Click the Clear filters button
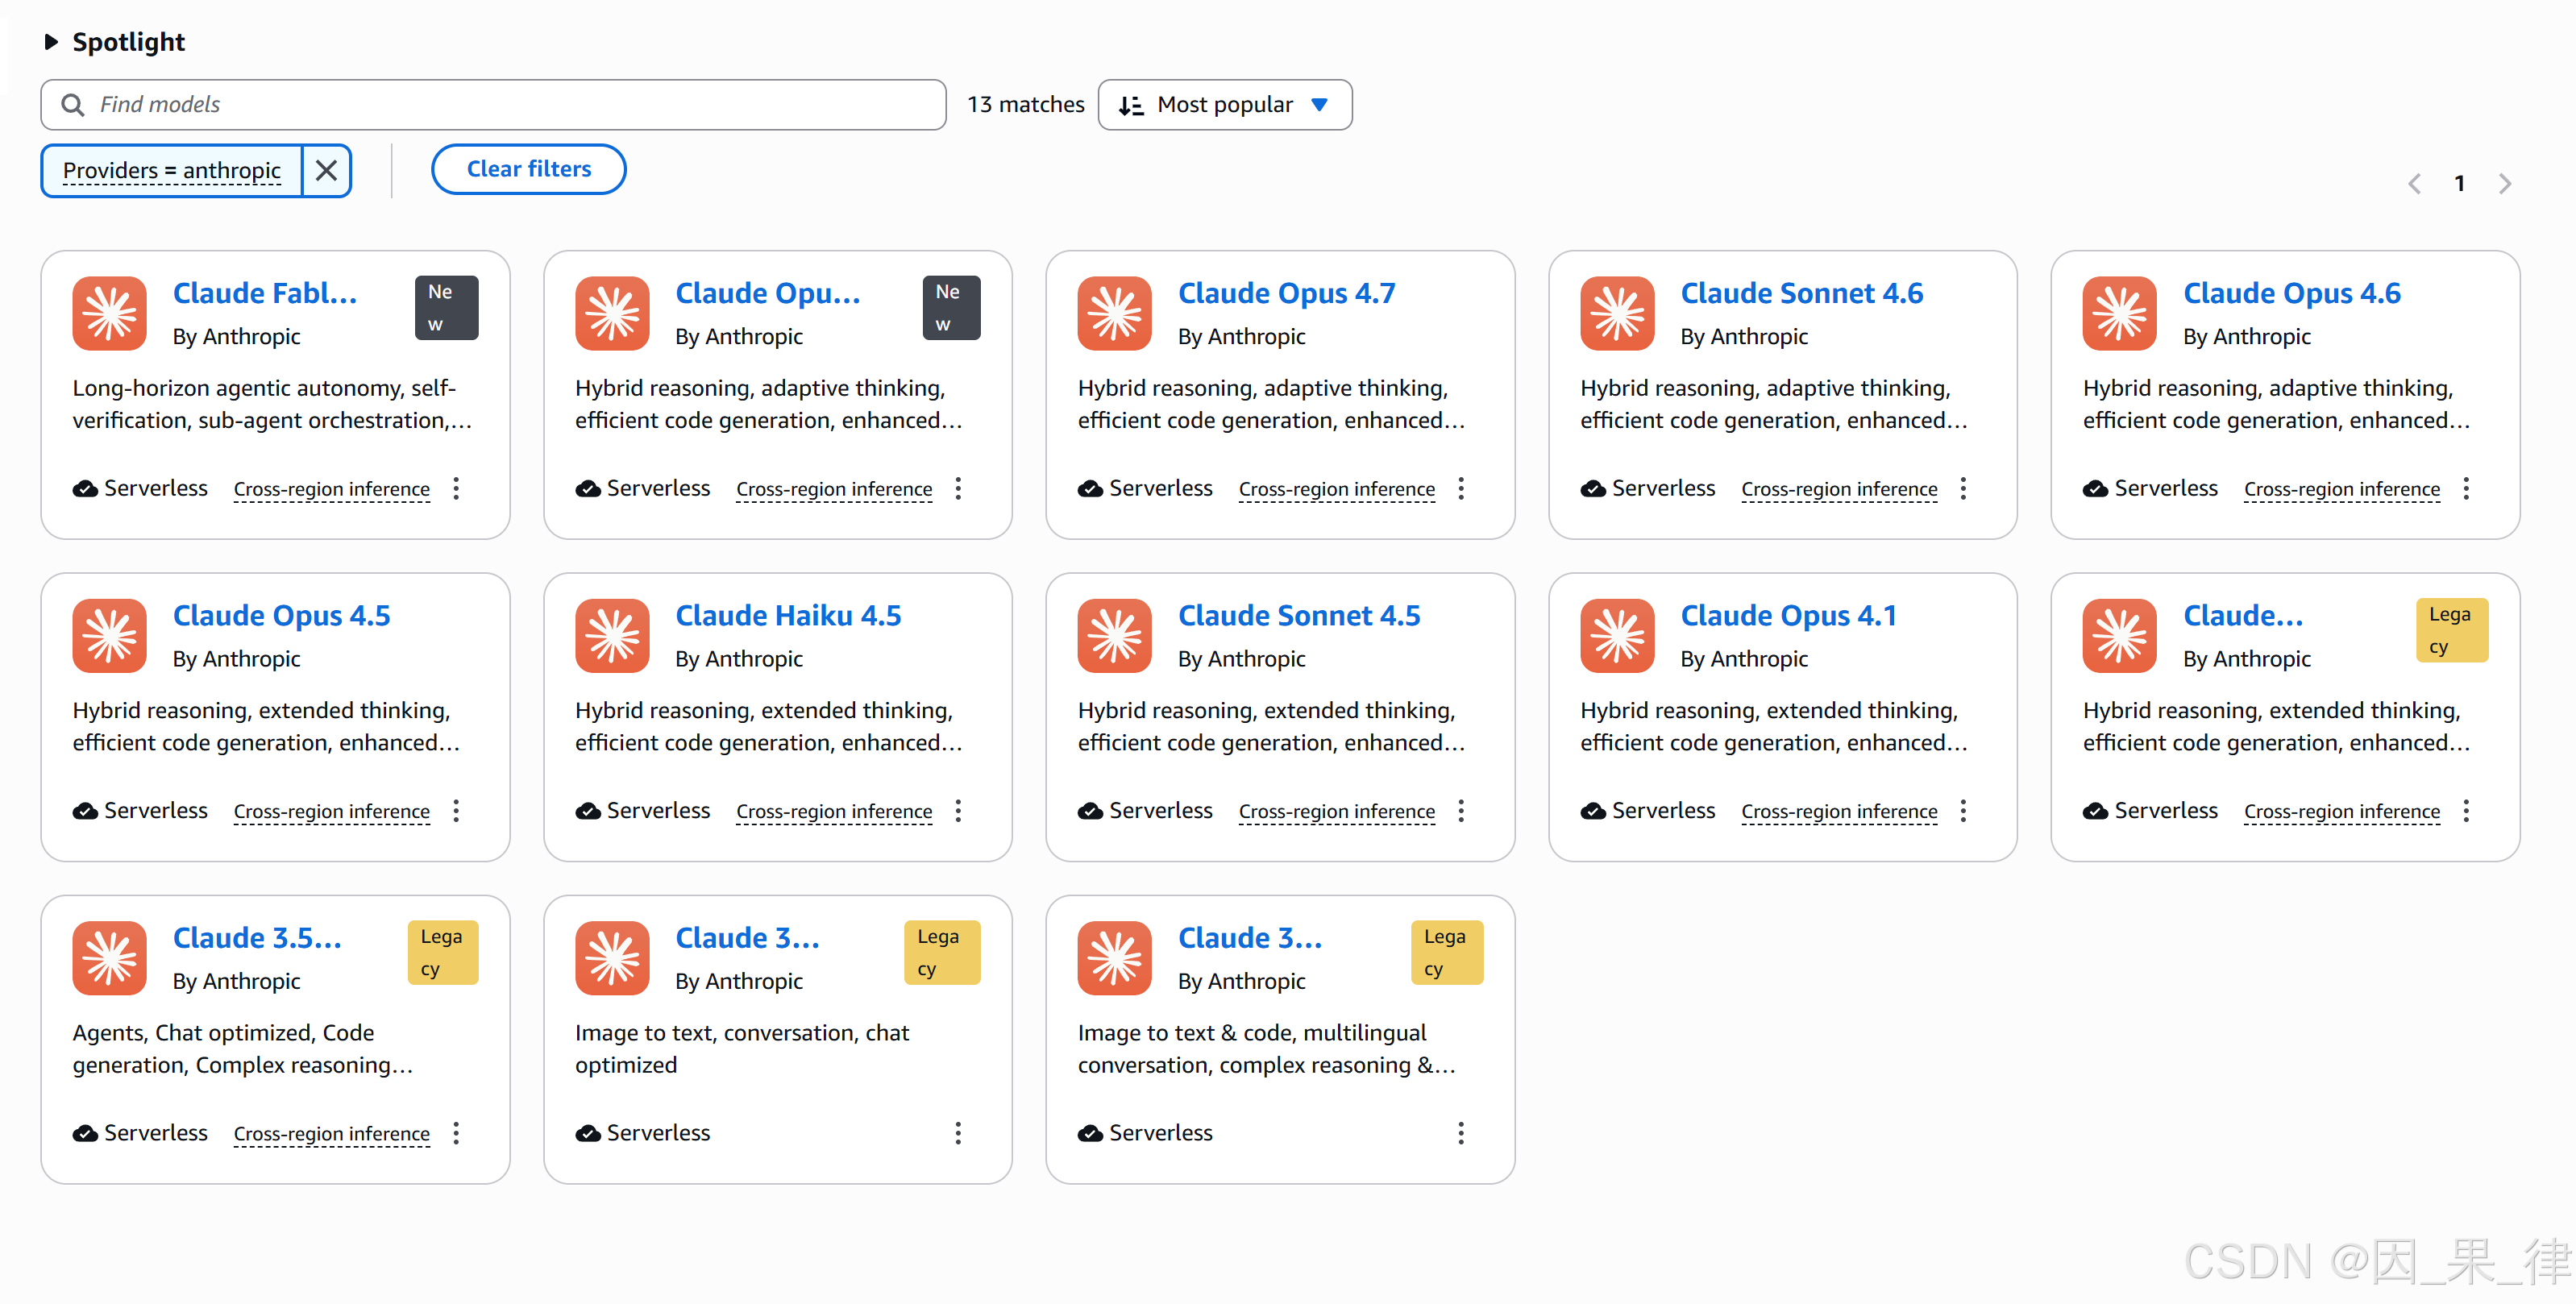The width and height of the screenshot is (2576, 1304). 529,169
